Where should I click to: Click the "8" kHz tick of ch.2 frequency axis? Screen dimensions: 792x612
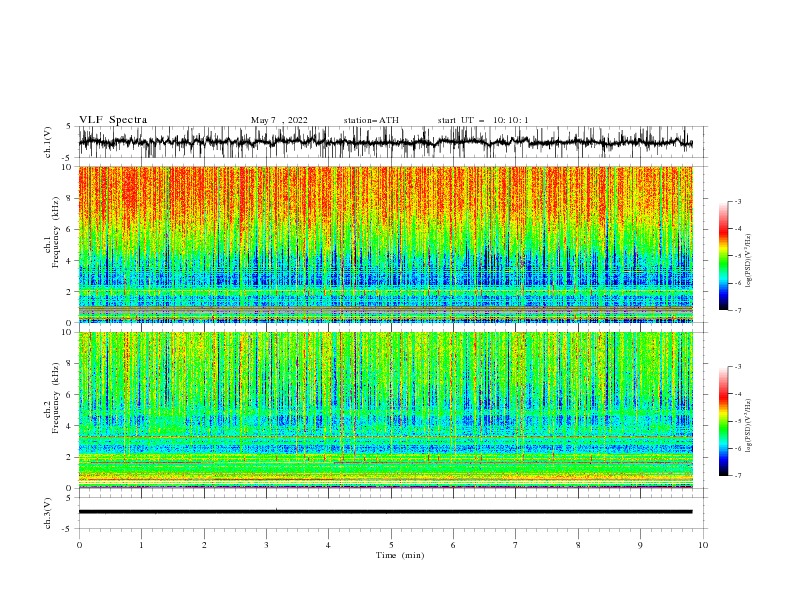(x=69, y=364)
